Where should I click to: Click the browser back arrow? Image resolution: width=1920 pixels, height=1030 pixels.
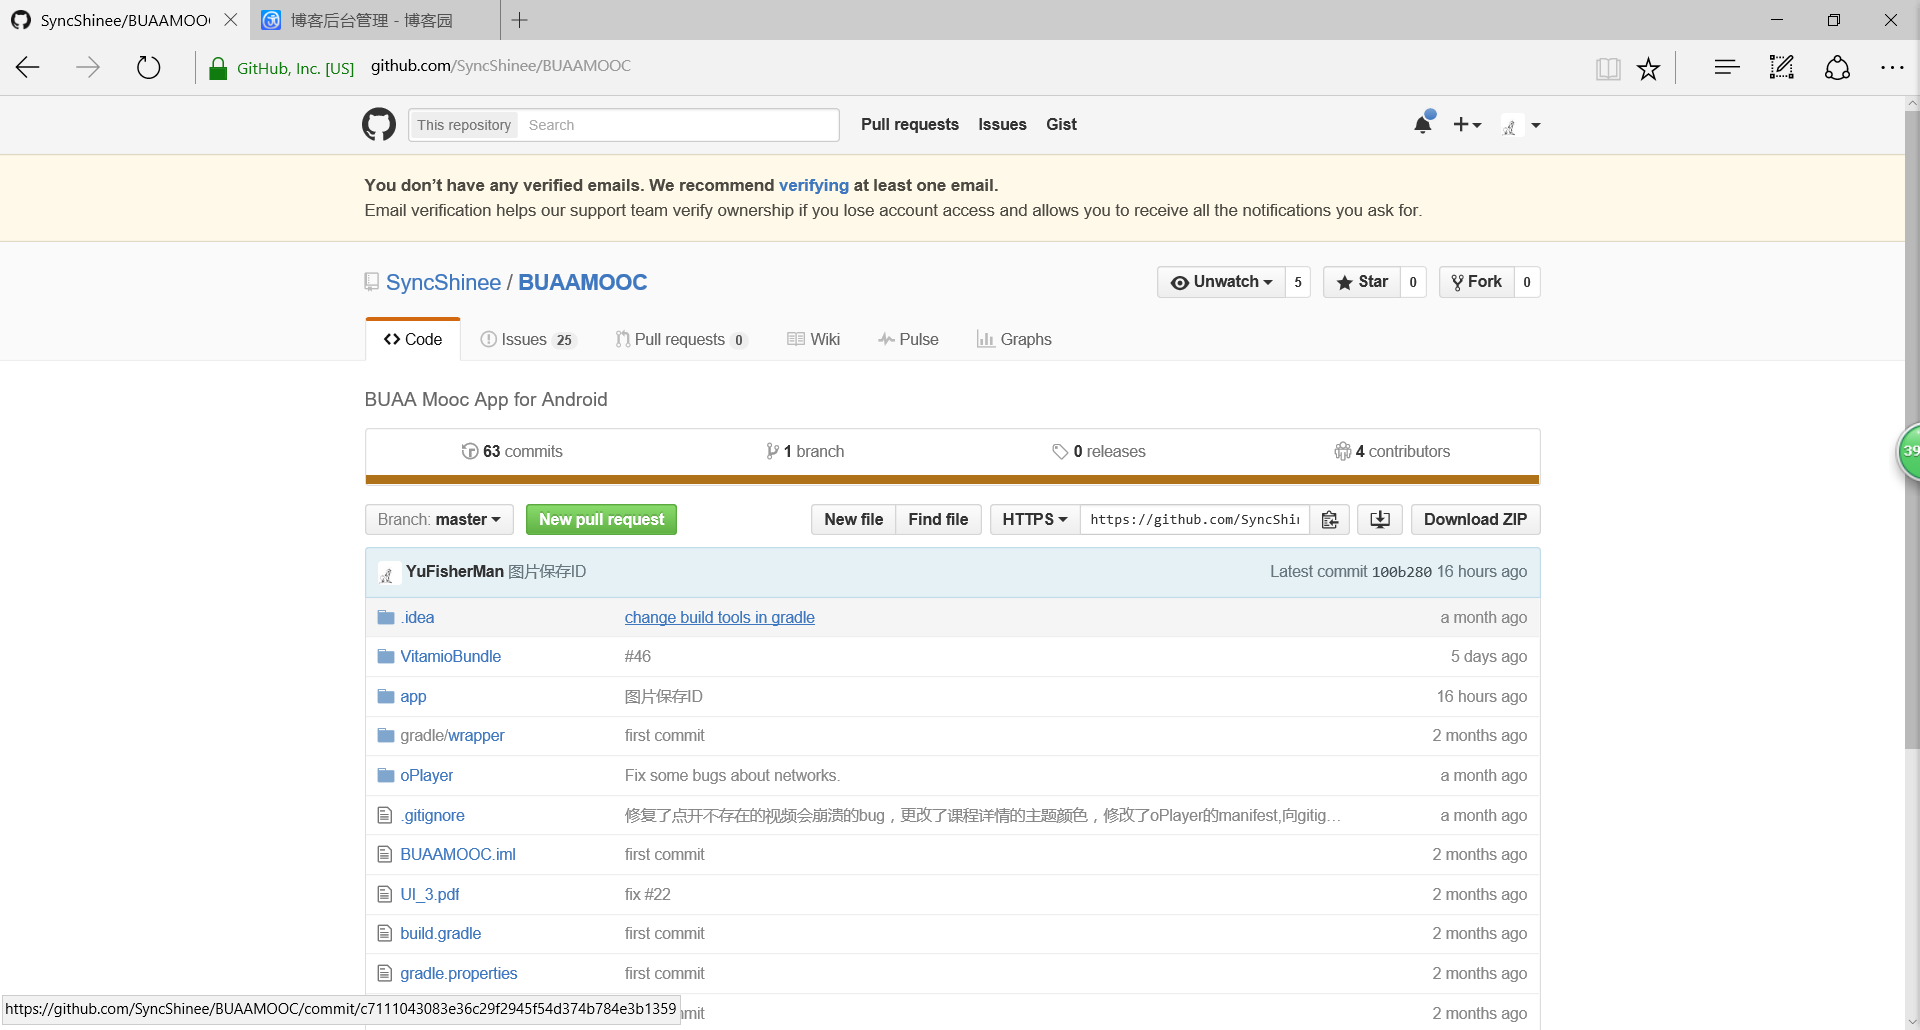click(28, 68)
